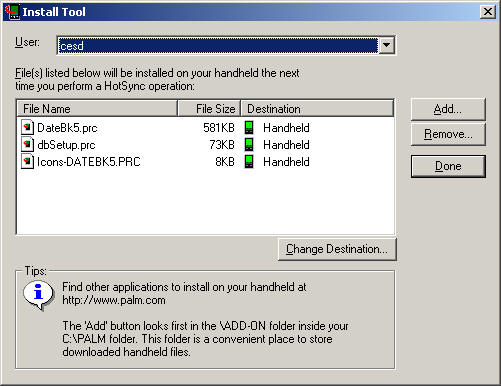
Task: Select the Icons-DATEBK5.PRC file name
Action: (x=89, y=162)
